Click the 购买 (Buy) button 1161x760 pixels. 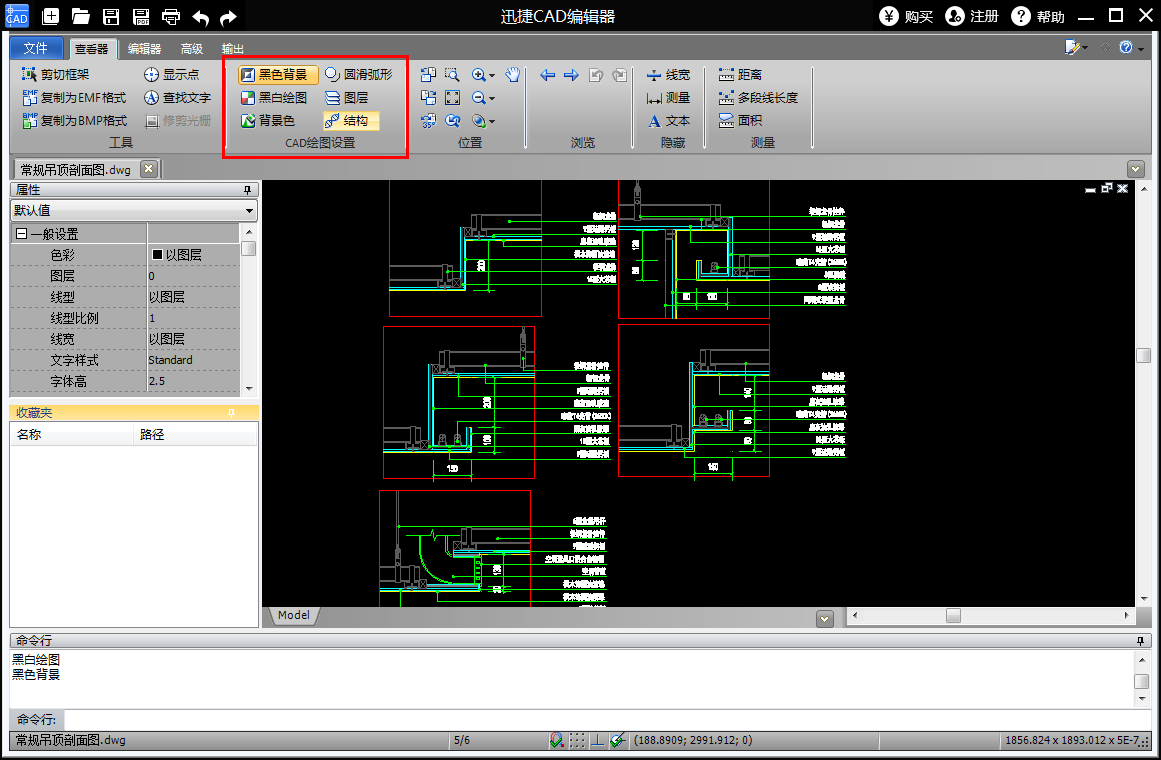point(907,16)
